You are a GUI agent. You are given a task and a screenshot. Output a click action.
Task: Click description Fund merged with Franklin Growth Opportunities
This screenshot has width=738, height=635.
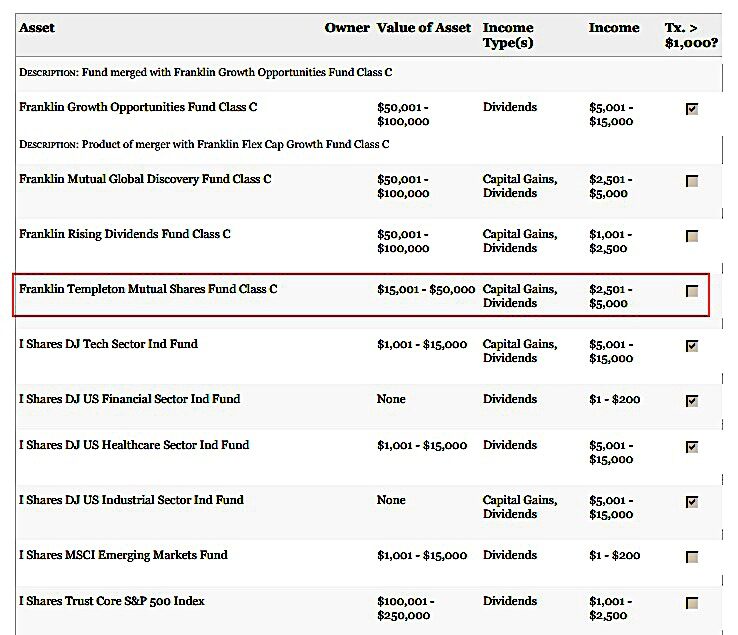click(206, 72)
